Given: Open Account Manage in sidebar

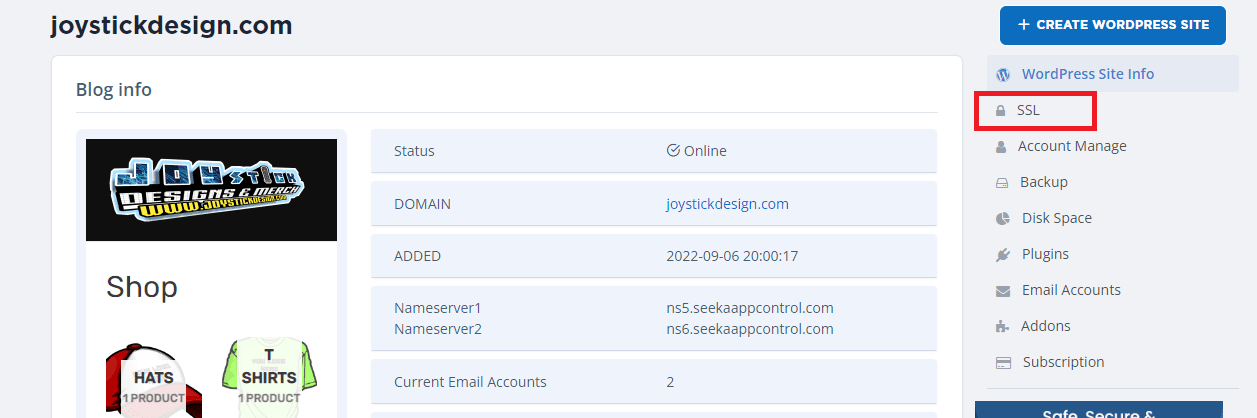Looking at the screenshot, I should (1072, 146).
